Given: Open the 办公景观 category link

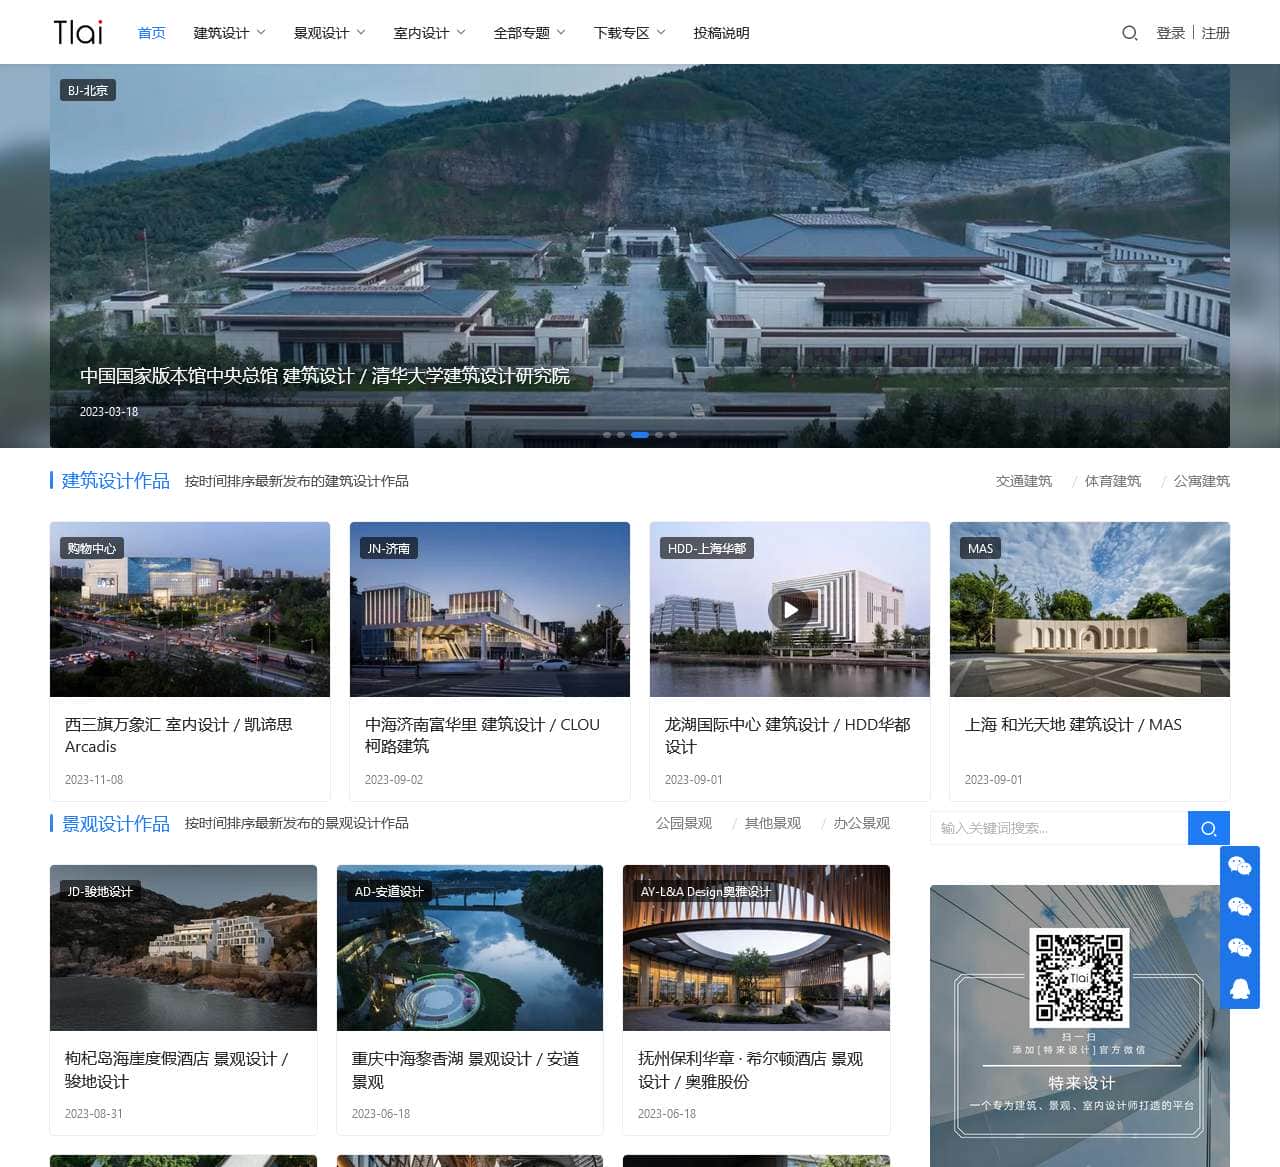Looking at the screenshot, I should 862,823.
